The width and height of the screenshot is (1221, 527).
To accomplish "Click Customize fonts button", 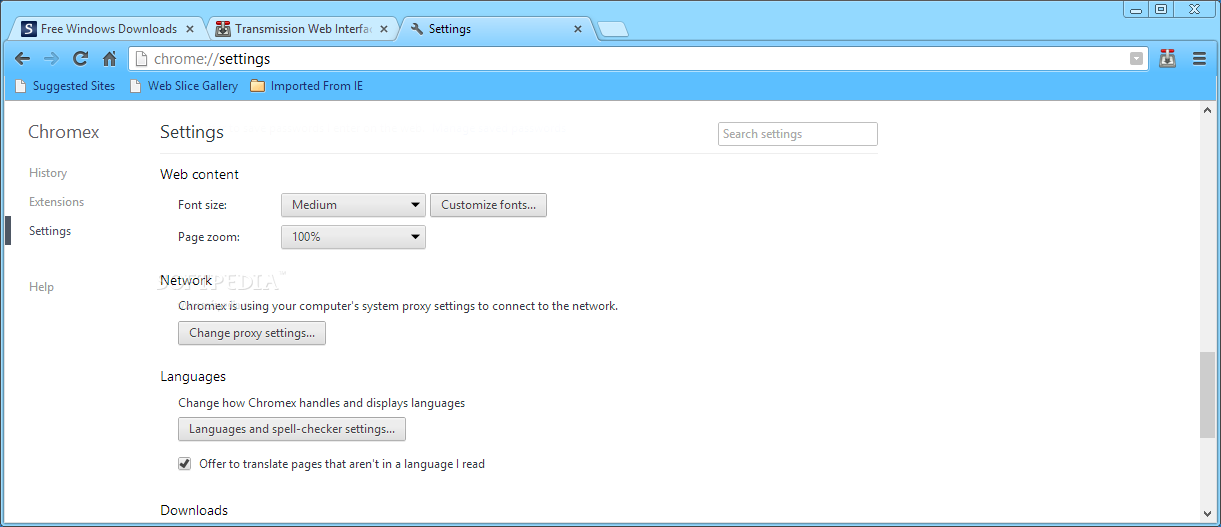I will [488, 205].
